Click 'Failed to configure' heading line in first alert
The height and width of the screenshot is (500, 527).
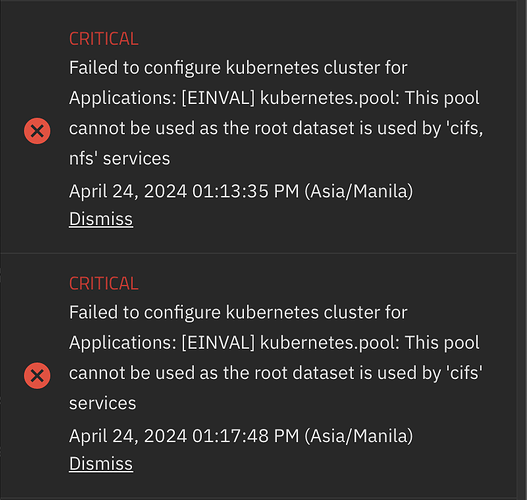click(x=238, y=68)
